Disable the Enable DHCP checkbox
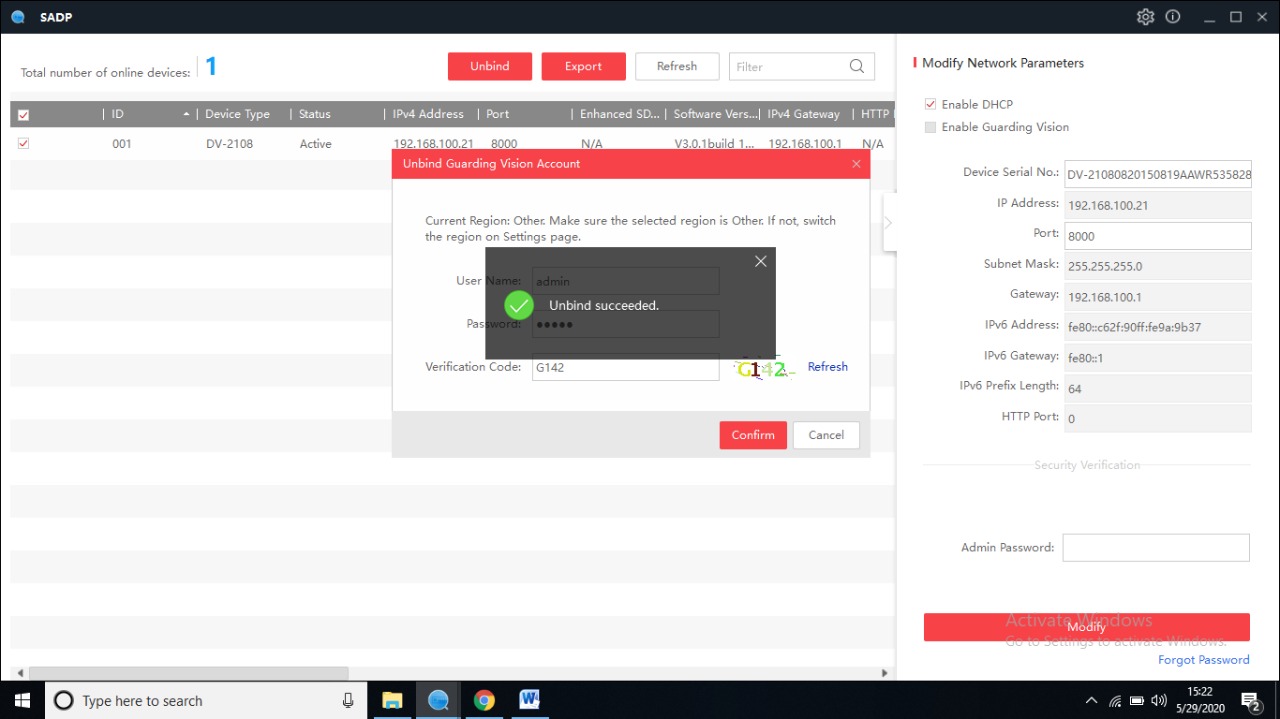 (x=931, y=104)
